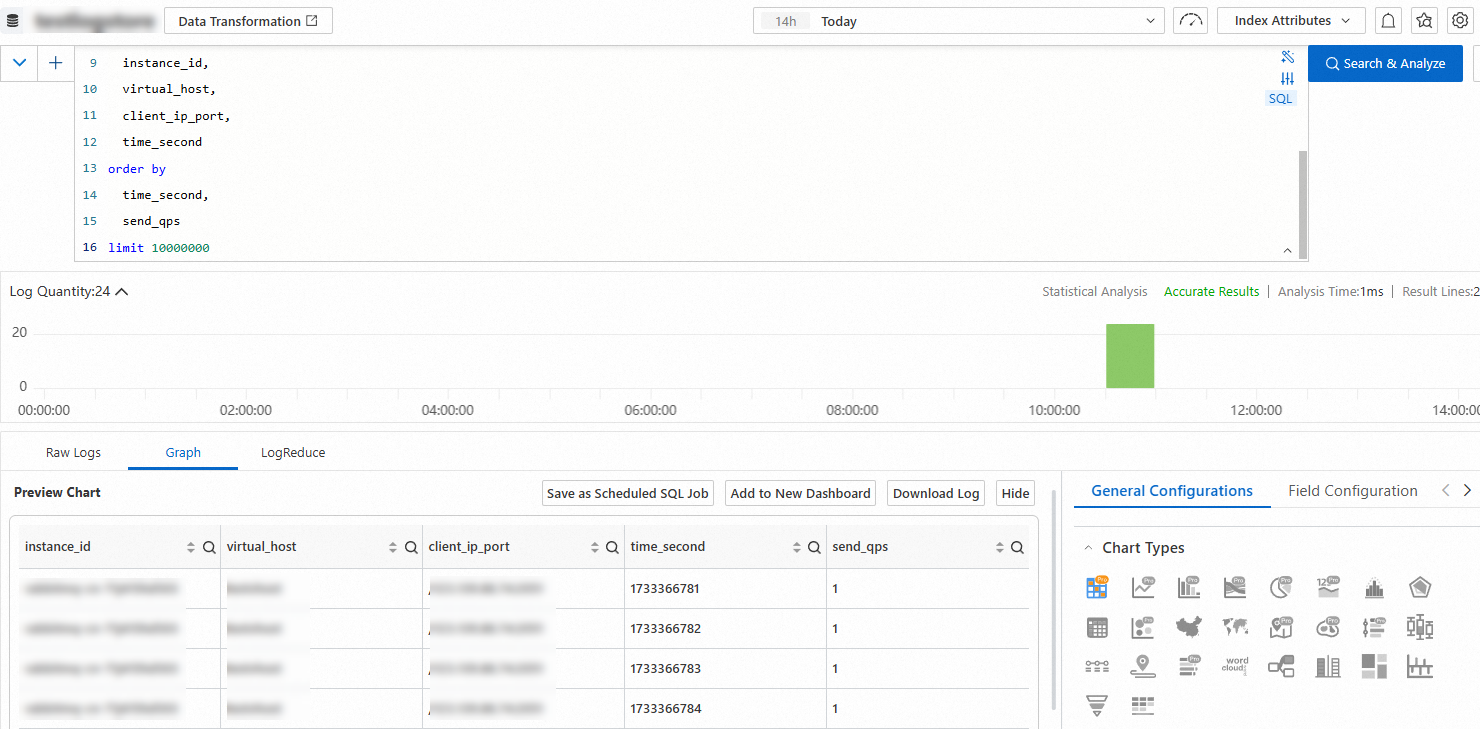
Task: Open the speedometer performance icon
Action: (x=1190, y=21)
